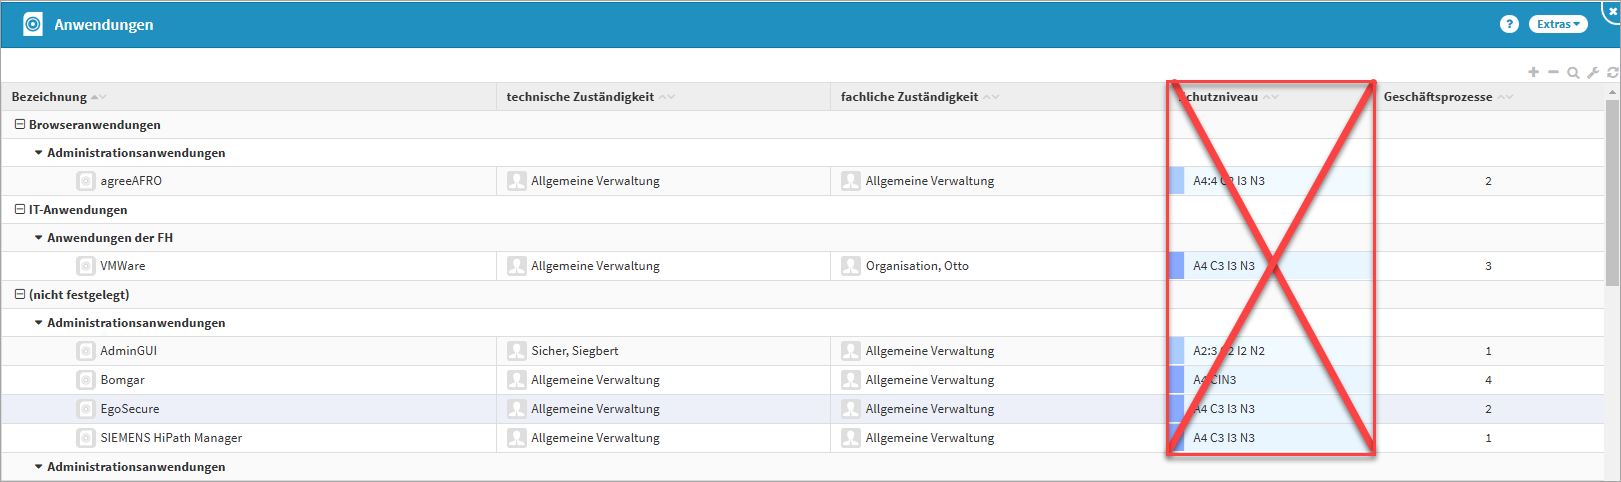Sort by Geschäftsprozesse column header

pos(1437,97)
